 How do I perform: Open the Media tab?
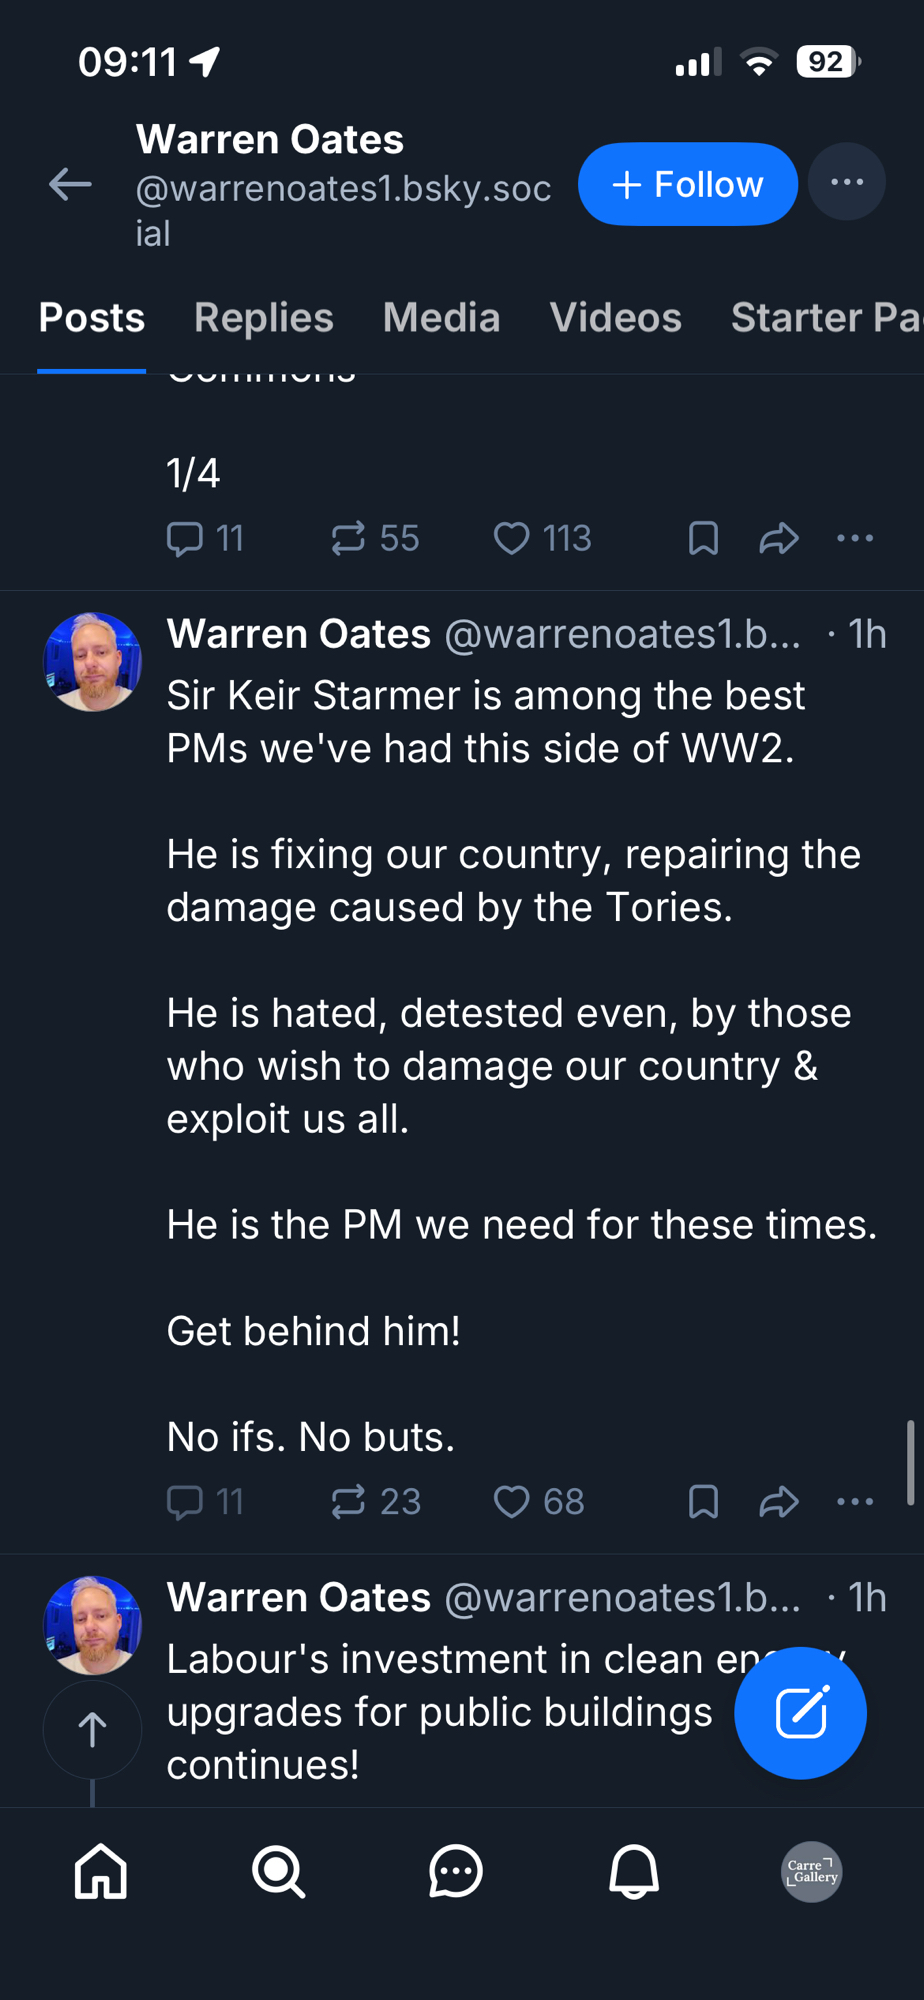tap(441, 318)
